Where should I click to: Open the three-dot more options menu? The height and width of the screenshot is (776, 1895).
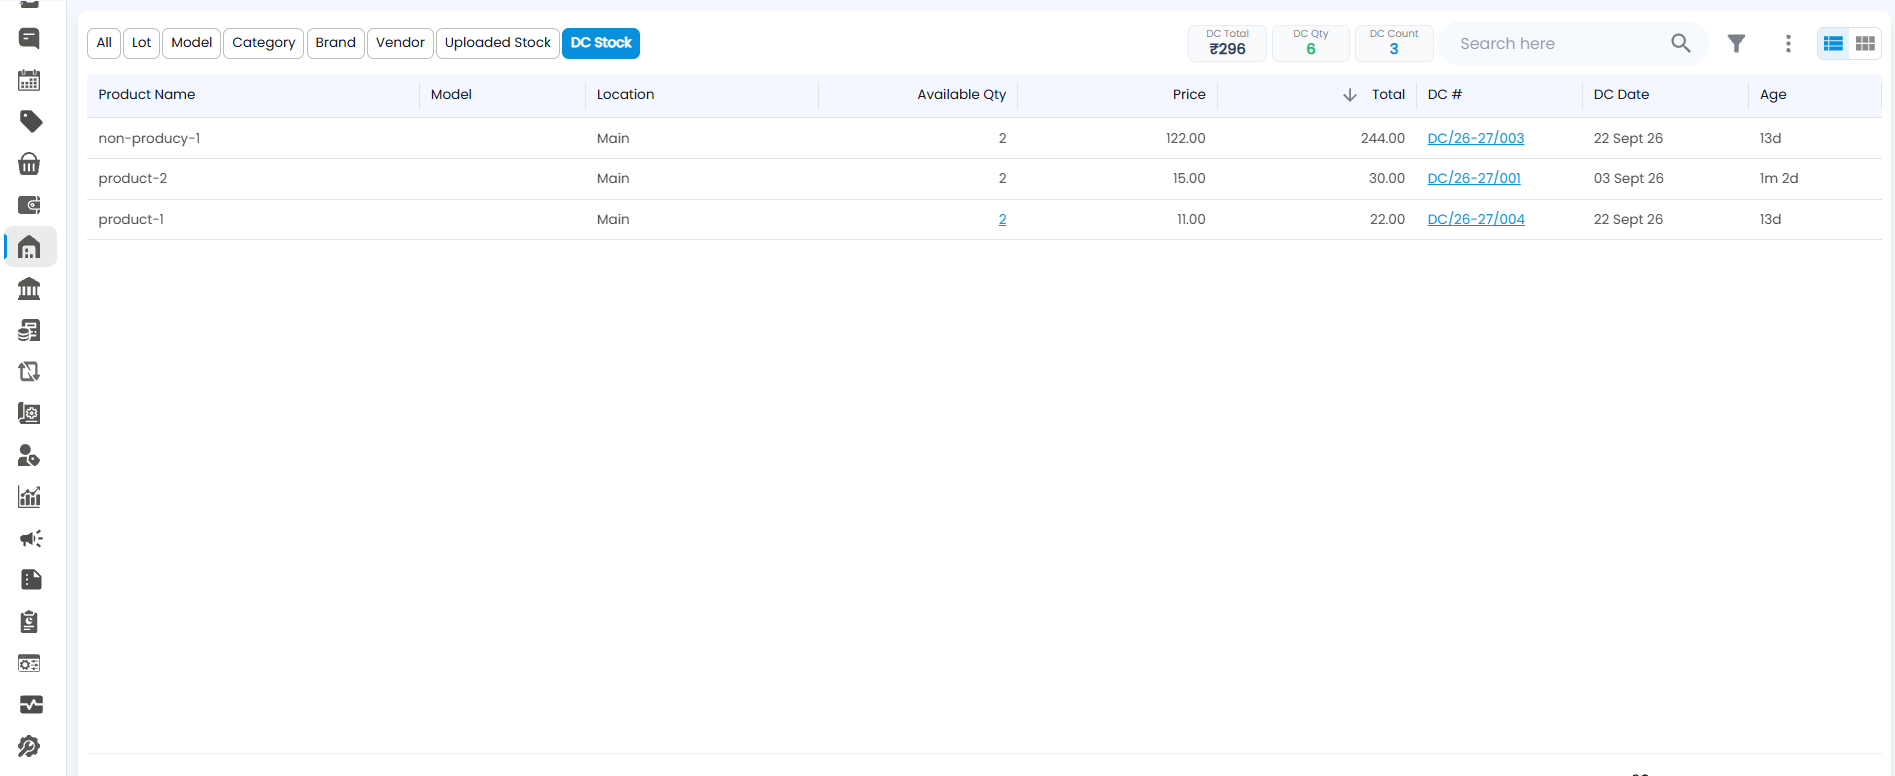click(1788, 43)
